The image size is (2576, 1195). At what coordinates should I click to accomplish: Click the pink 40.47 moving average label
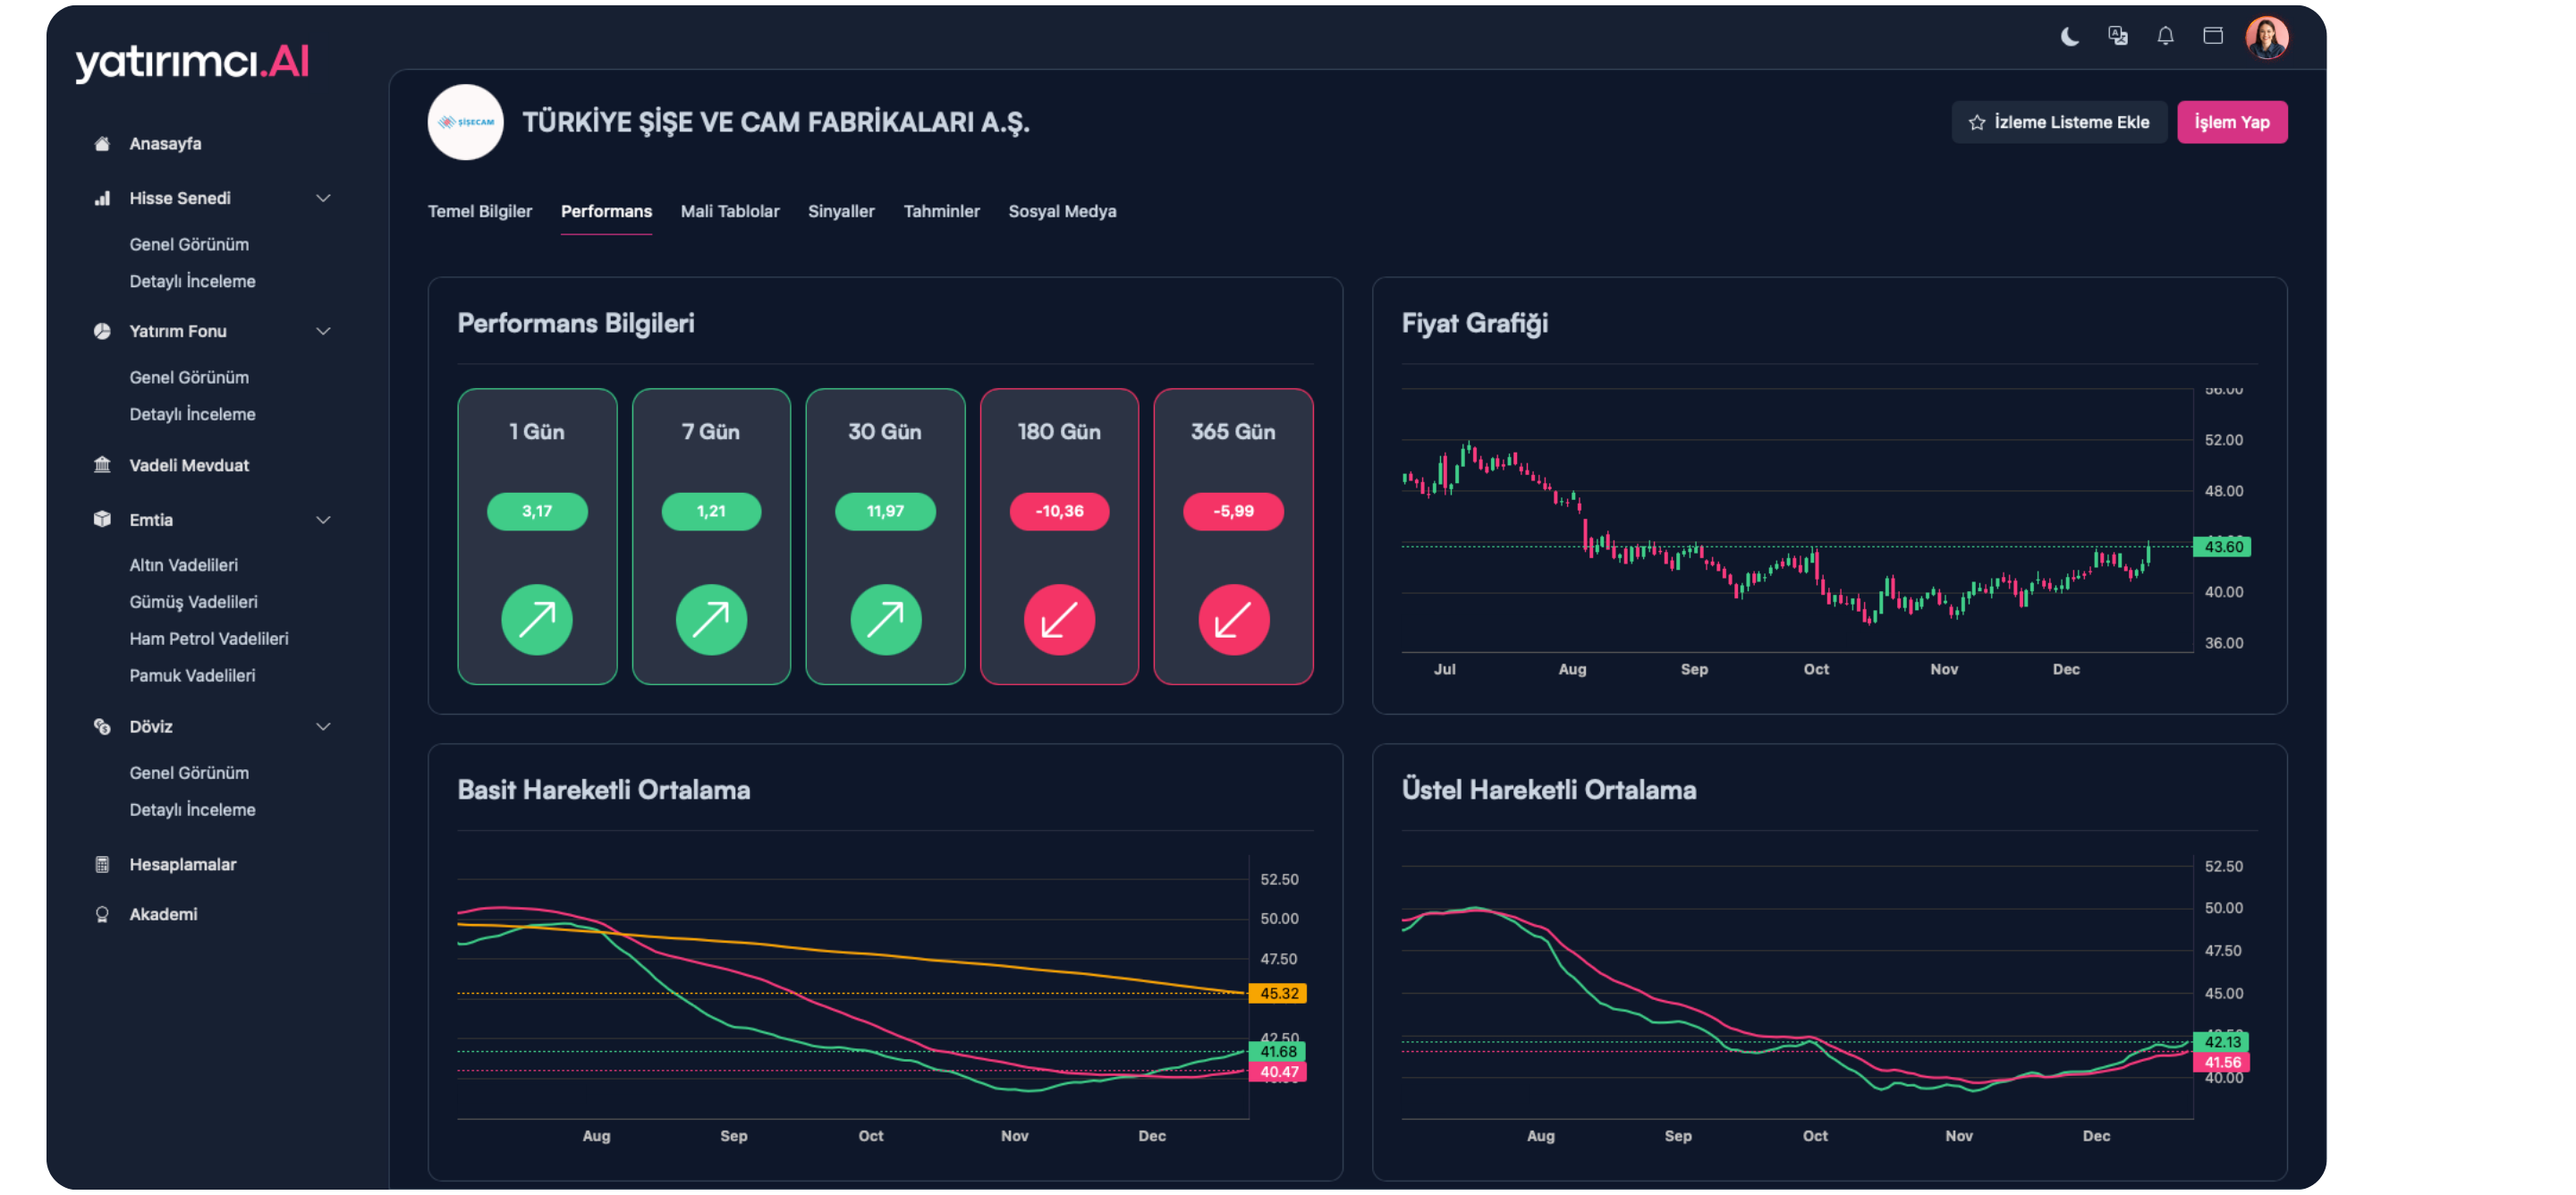tap(1278, 1073)
